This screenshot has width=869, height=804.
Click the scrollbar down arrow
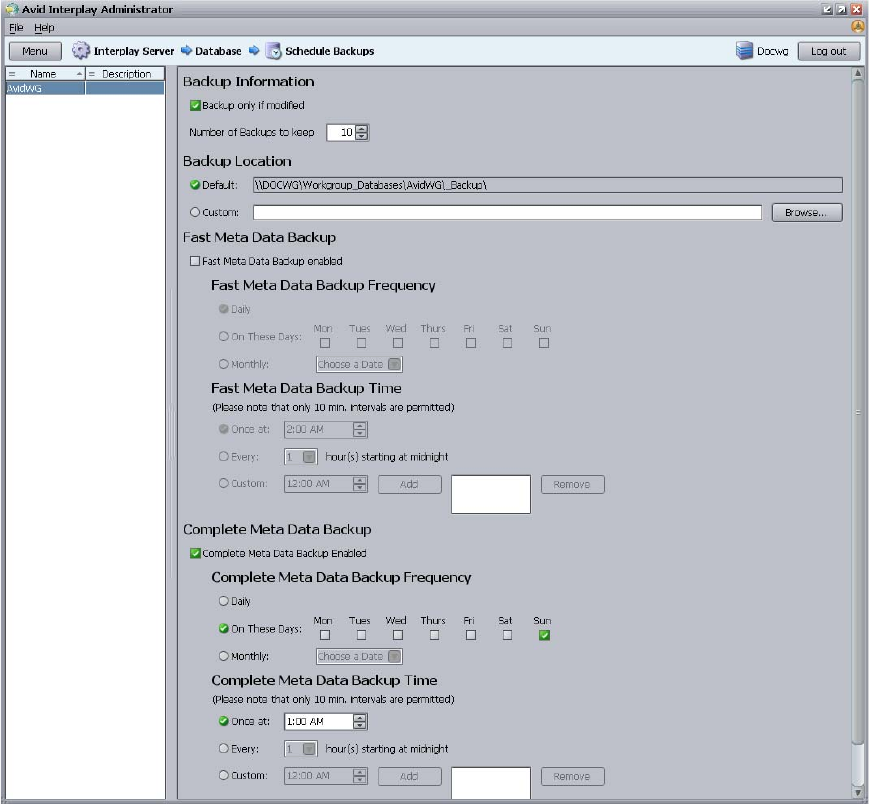(x=858, y=793)
